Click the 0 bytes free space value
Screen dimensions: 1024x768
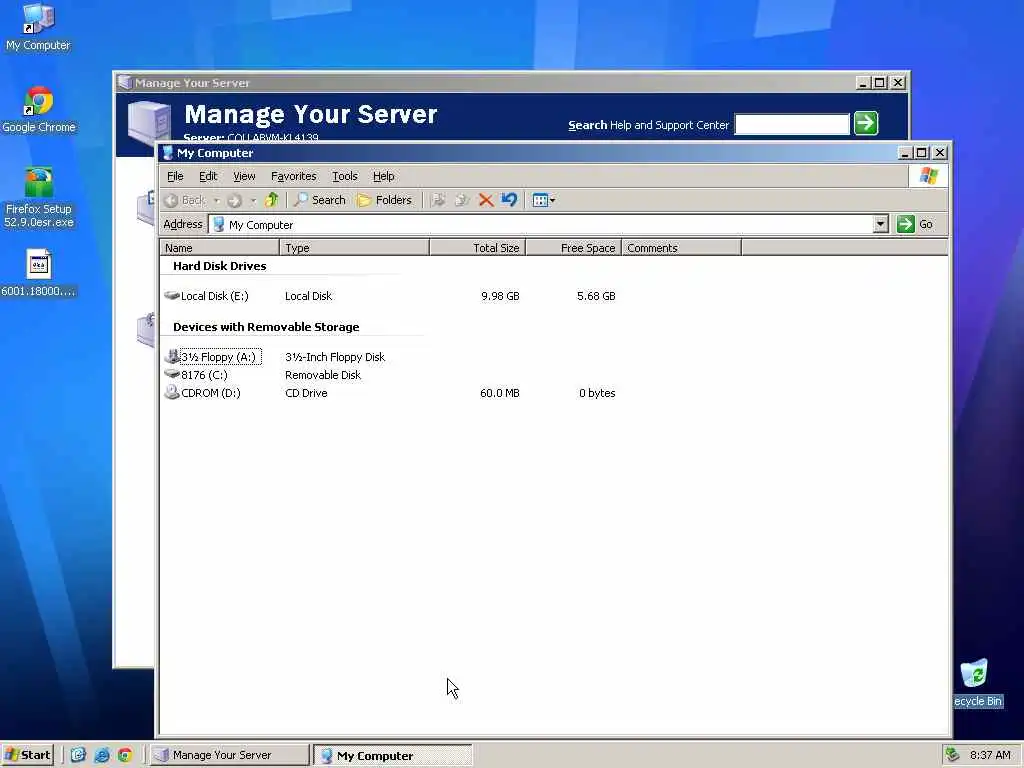click(x=597, y=393)
